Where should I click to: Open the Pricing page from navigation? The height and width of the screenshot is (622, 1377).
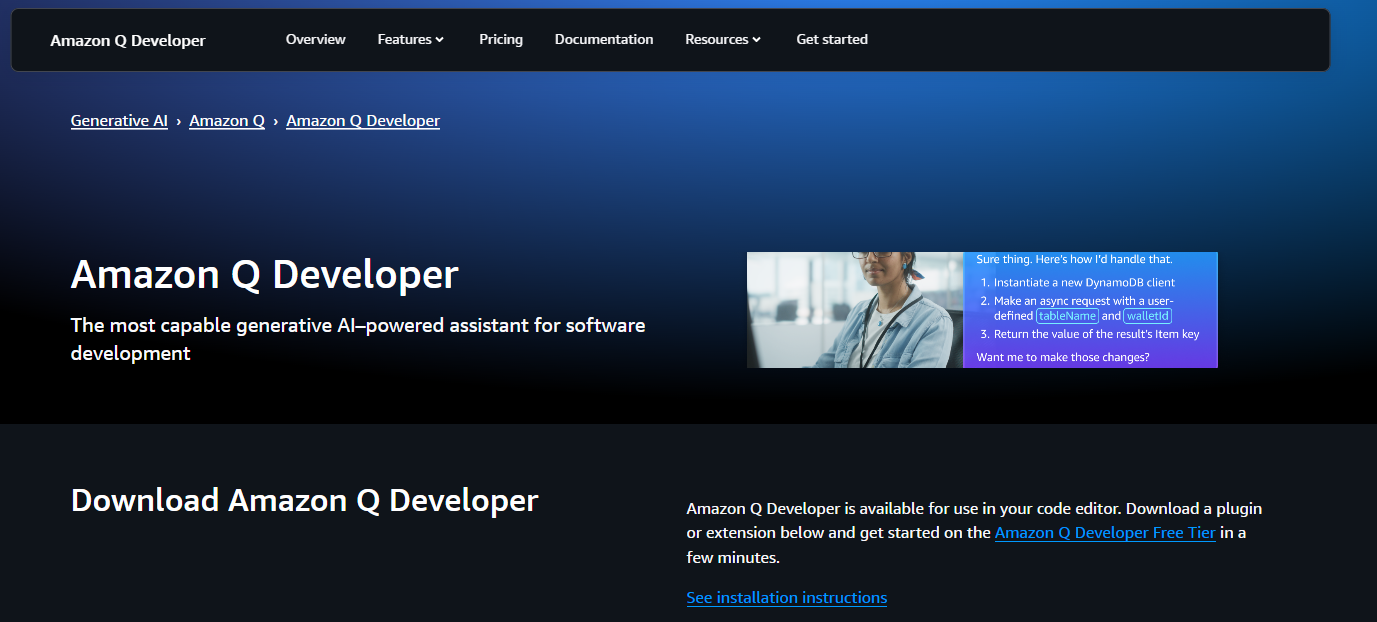(x=501, y=40)
